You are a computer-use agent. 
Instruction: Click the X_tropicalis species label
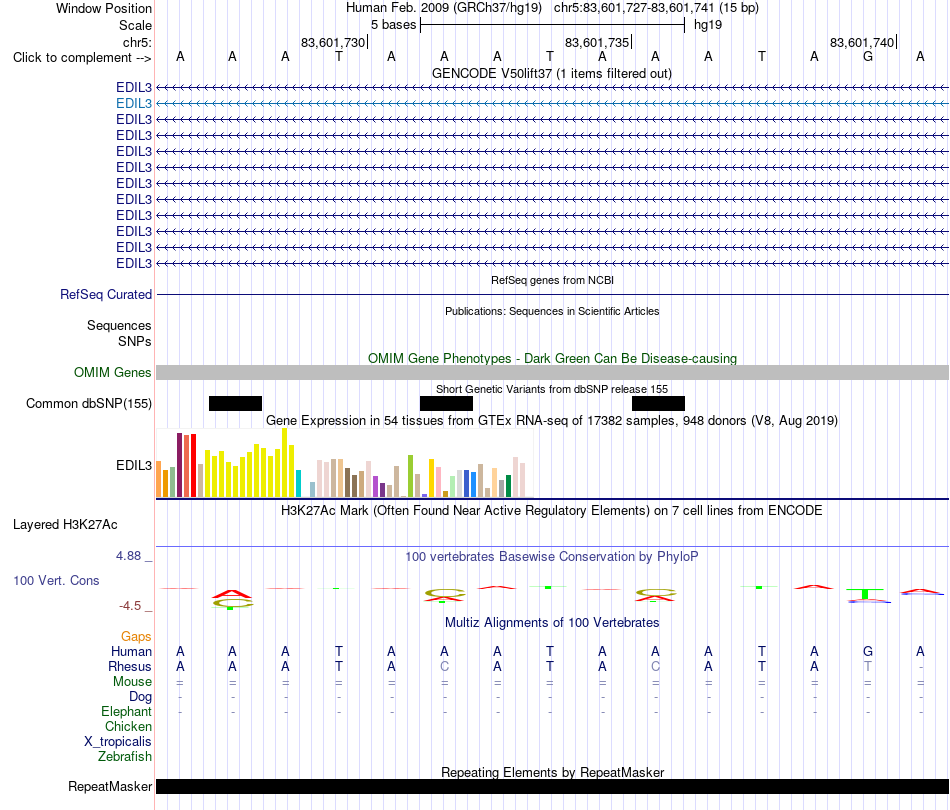click(x=118, y=742)
